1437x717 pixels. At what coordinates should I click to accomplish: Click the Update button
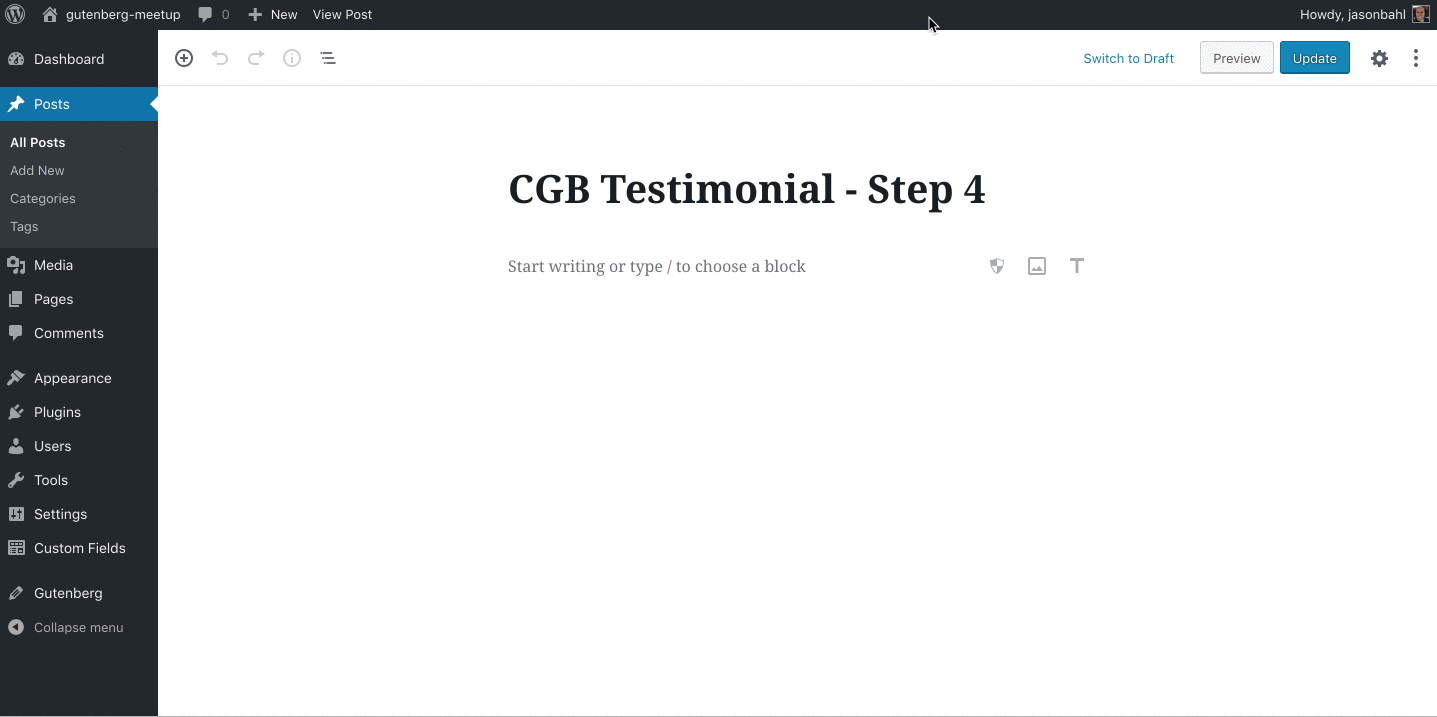(x=1314, y=58)
